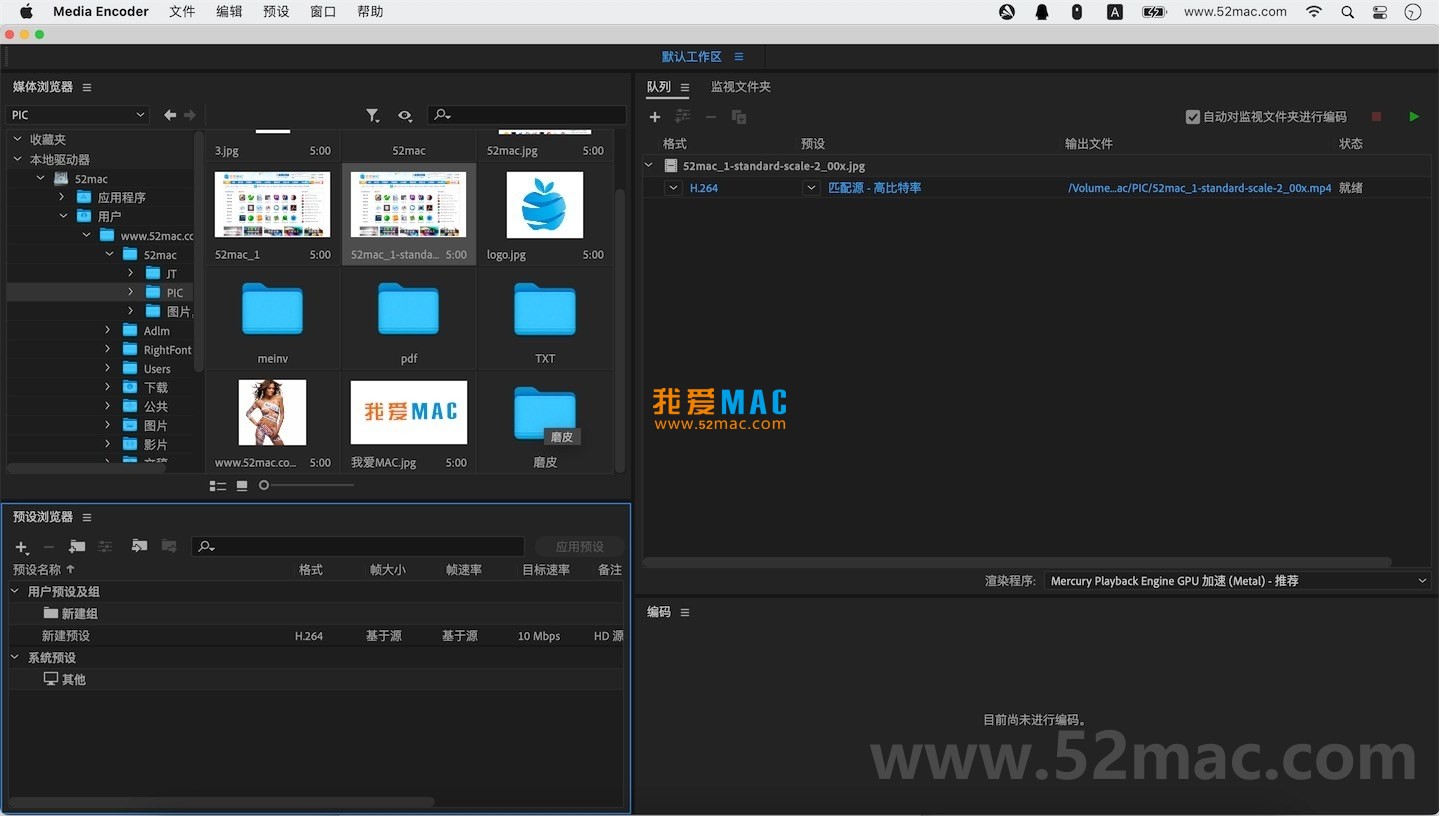Click the import presets icon

point(139,546)
